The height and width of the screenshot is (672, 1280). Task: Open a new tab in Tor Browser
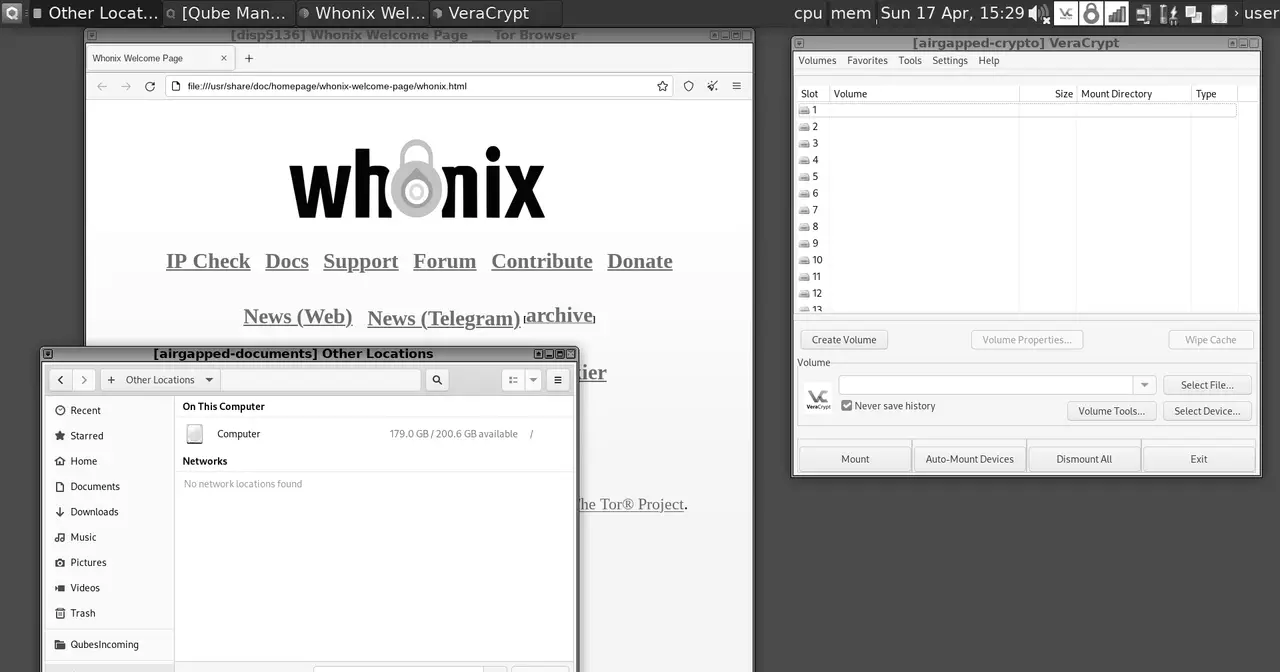[249, 58]
